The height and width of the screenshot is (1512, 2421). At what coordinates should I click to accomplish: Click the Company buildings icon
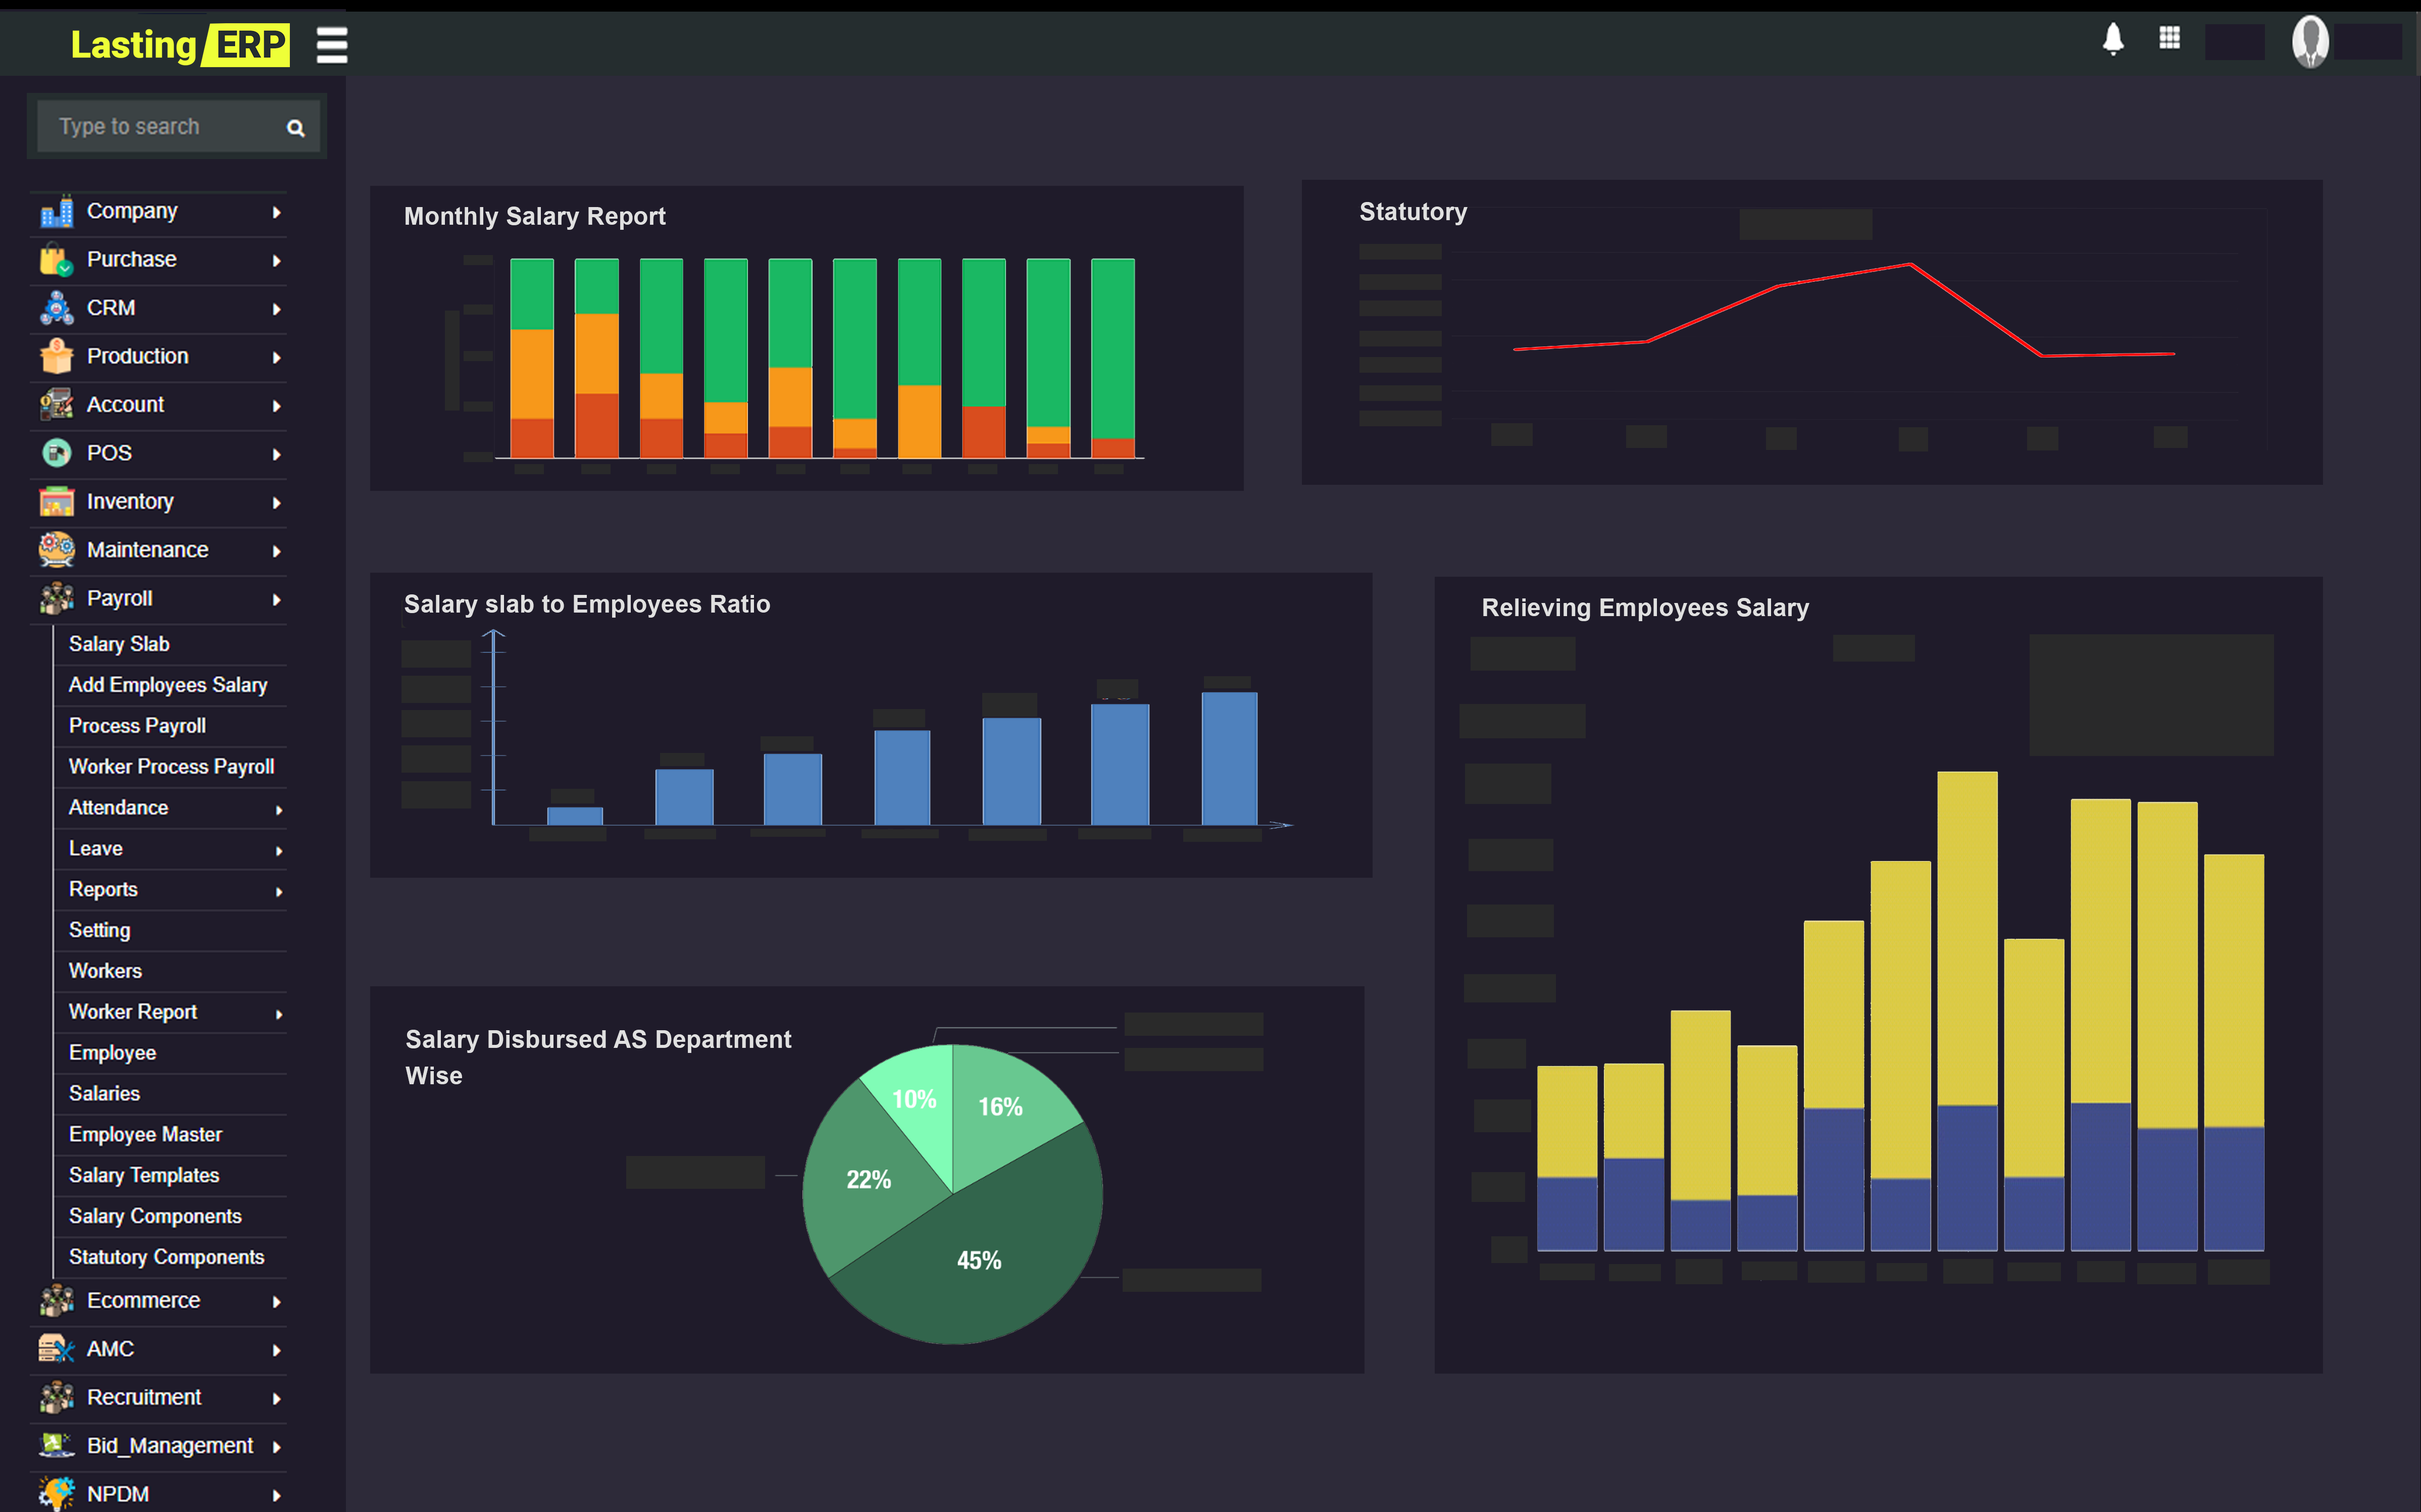click(57, 212)
